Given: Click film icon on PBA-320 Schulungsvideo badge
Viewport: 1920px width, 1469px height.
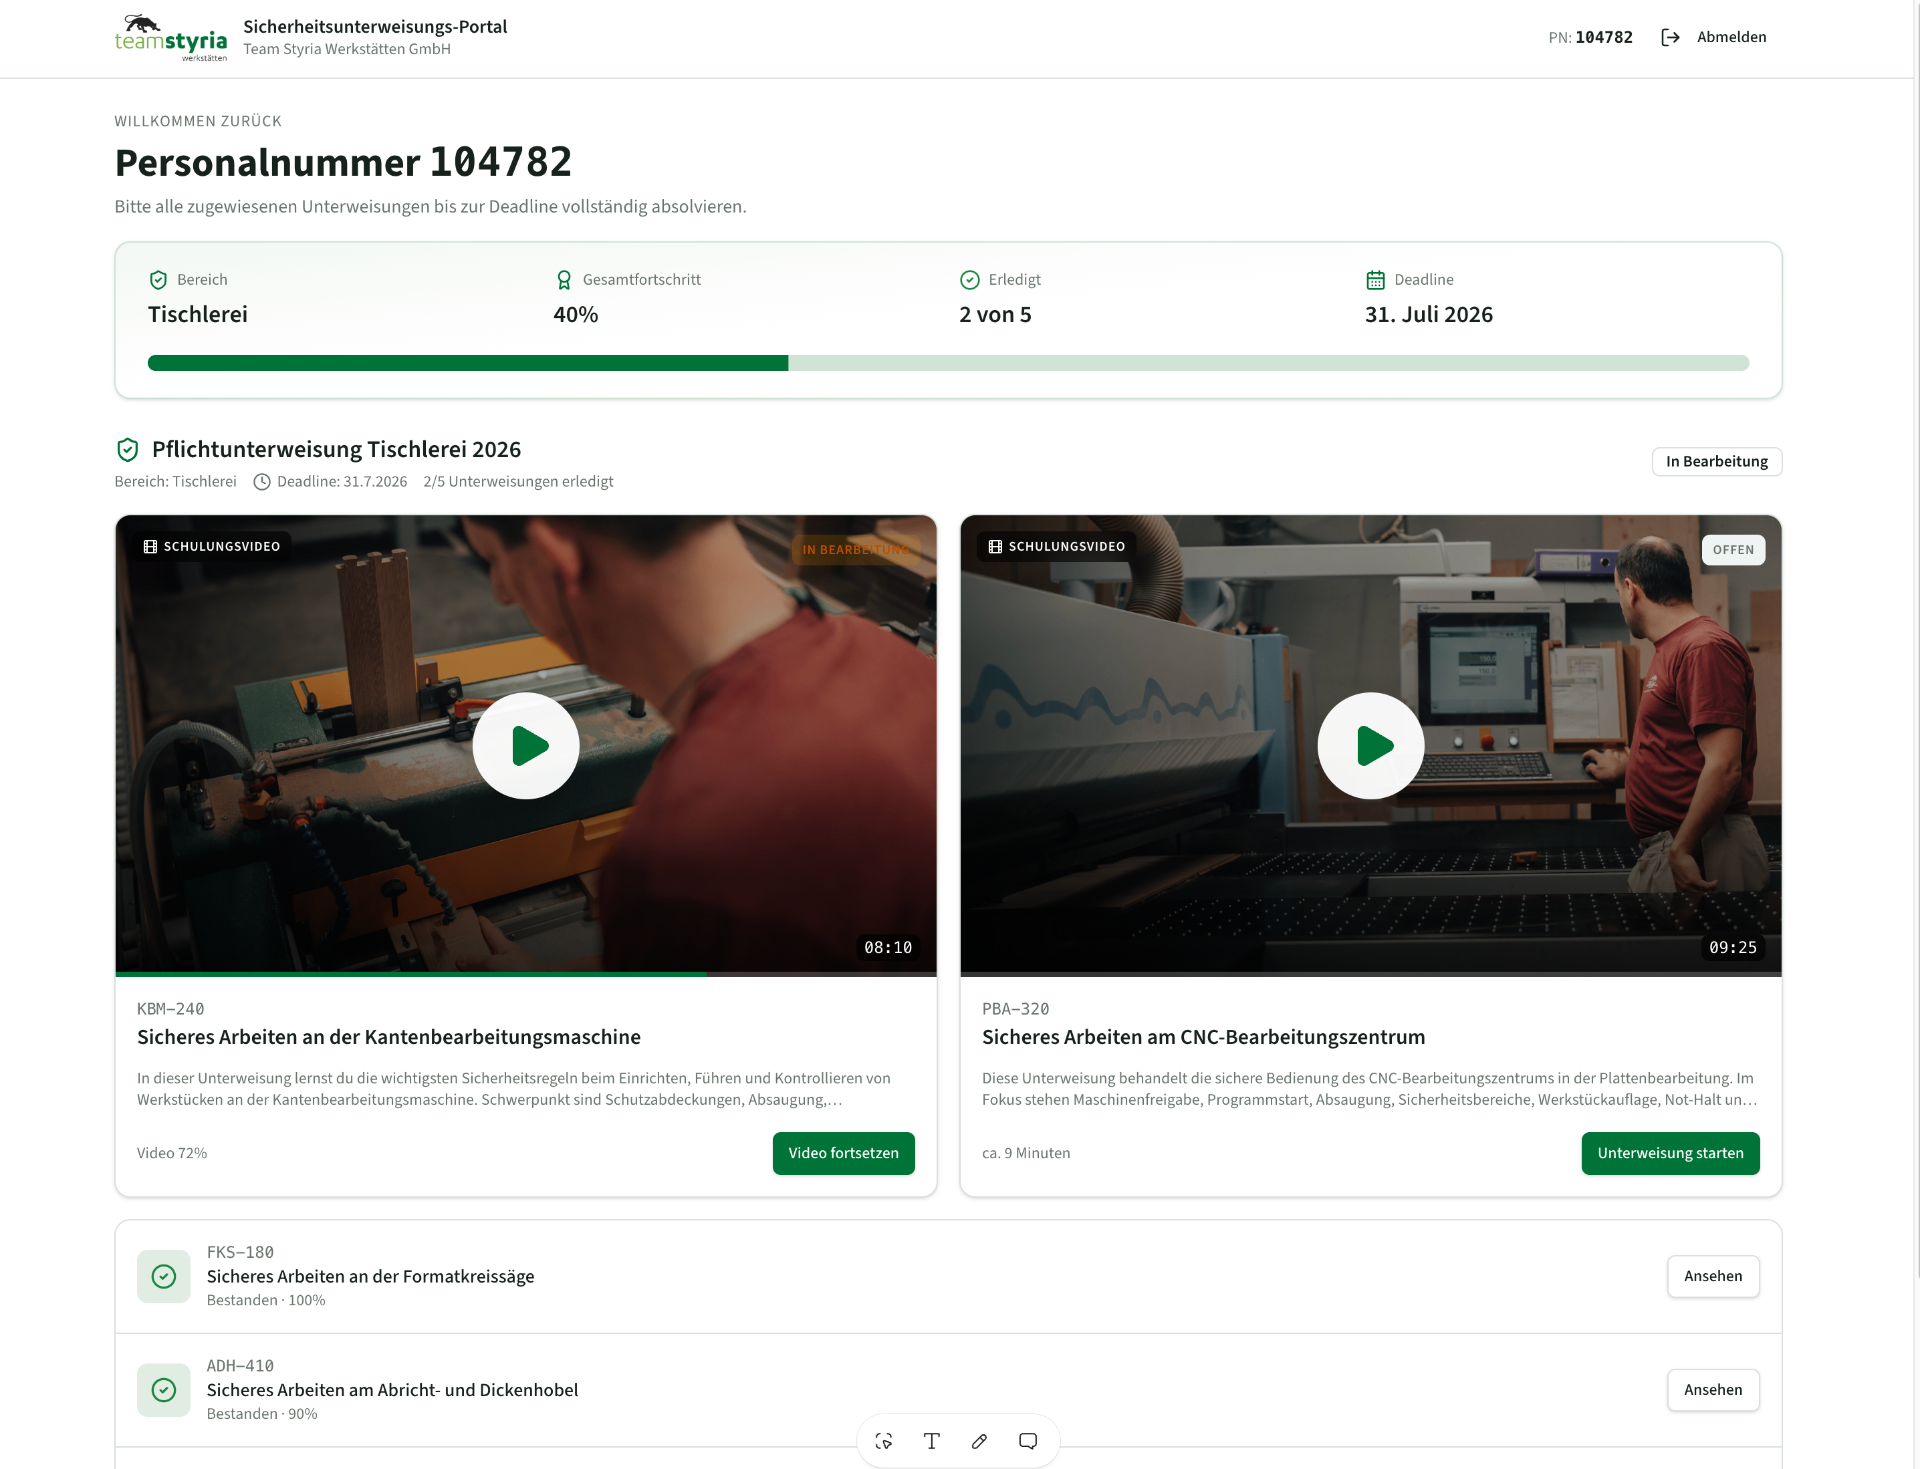Looking at the screenshot, I should pos(995,547).
